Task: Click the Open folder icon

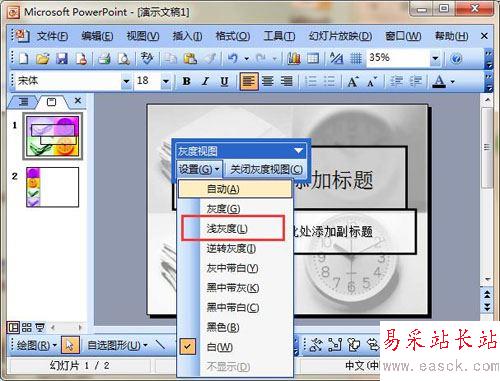Action: click(x=43, y=58)
